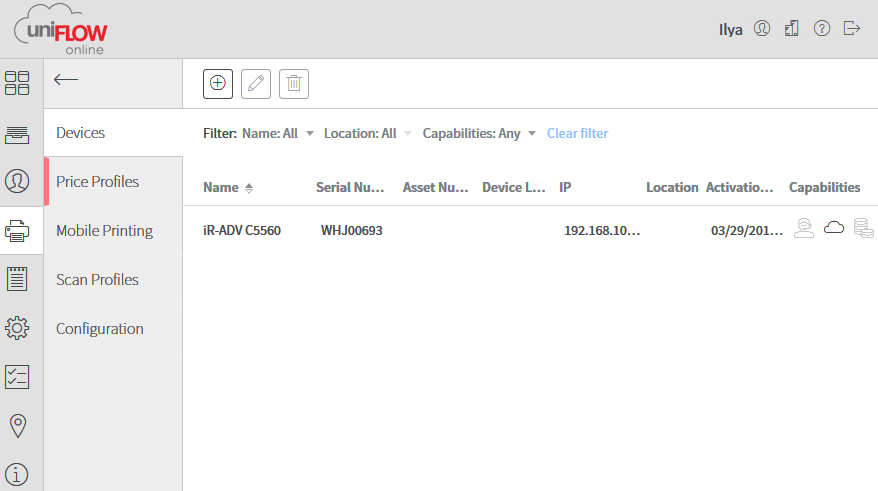
Task: Click serial number WHJ00693
Action: tap(352, 230)
